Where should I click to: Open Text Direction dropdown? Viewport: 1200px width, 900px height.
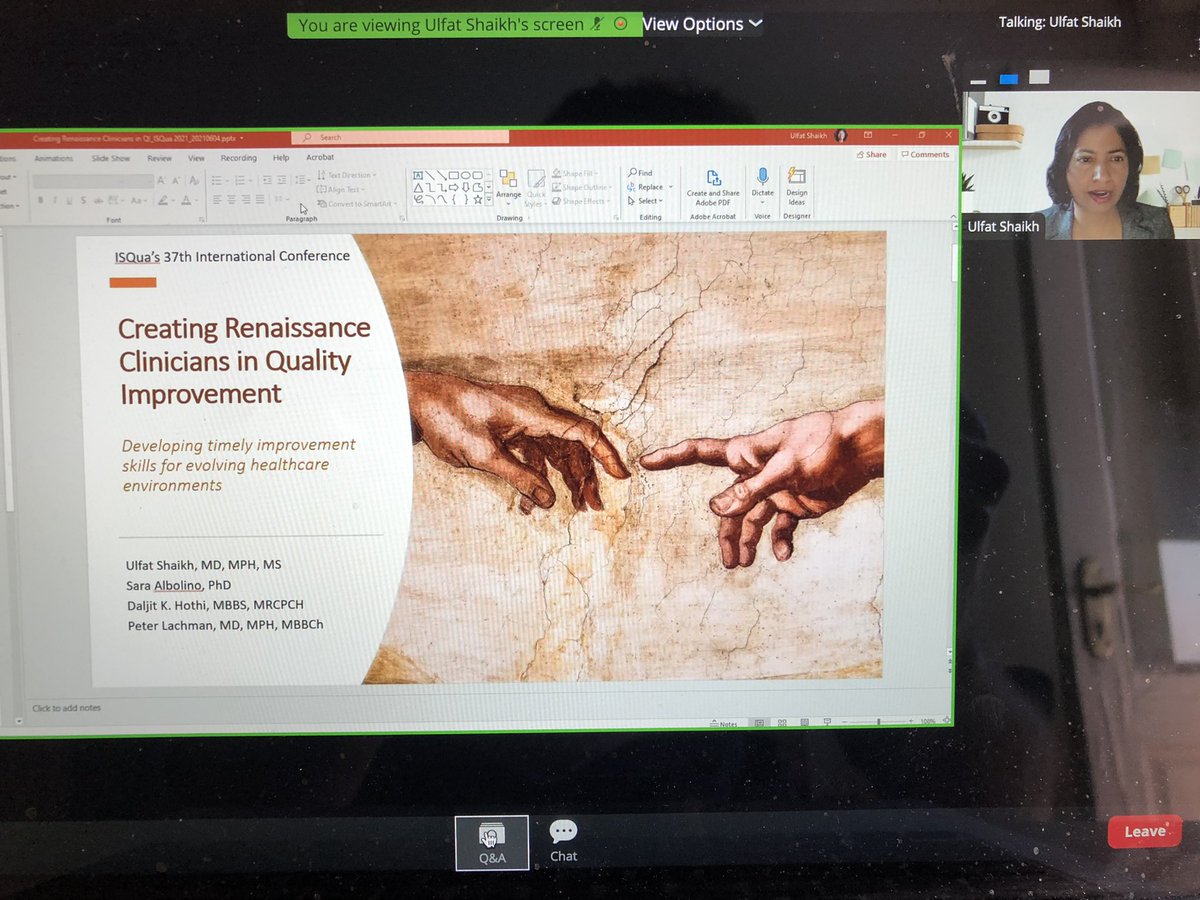[x=346, y=175]
